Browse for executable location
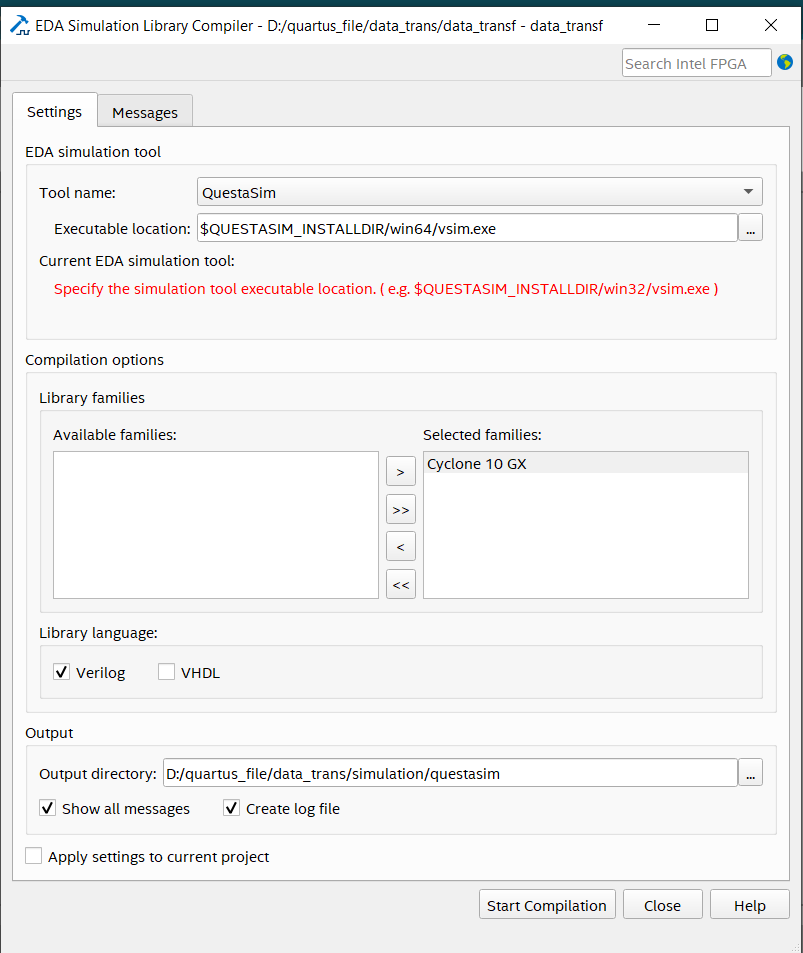Viewport: 803px width, 953px height. 751,228
